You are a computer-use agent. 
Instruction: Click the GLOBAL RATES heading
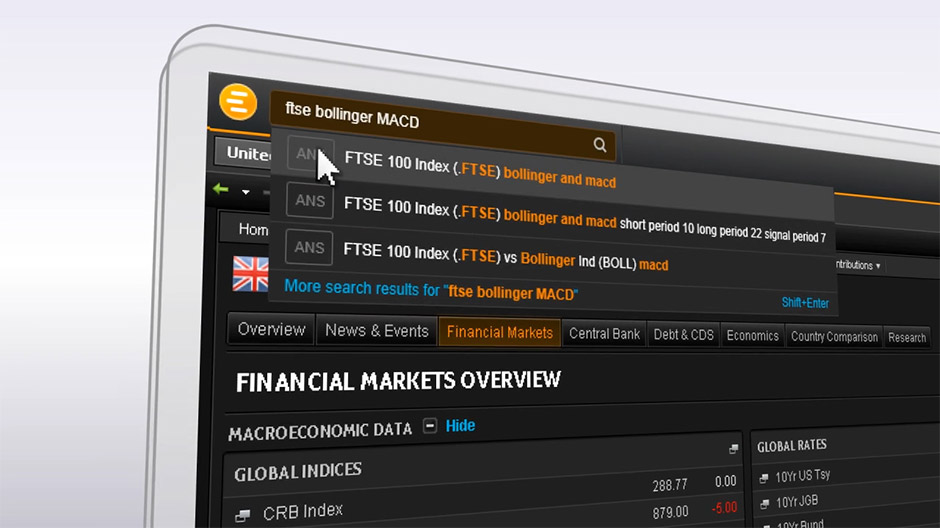coord(791,446)
